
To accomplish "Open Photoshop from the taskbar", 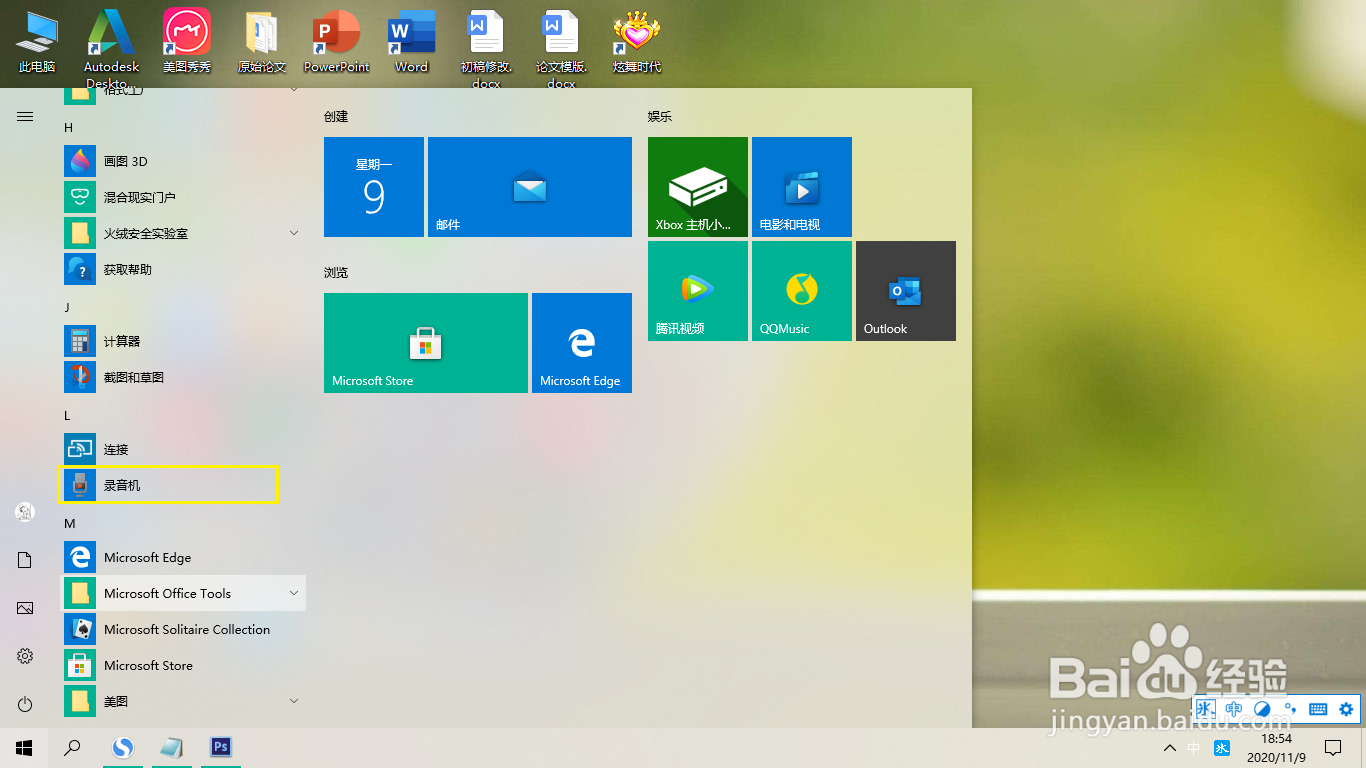I will (222, 747).
